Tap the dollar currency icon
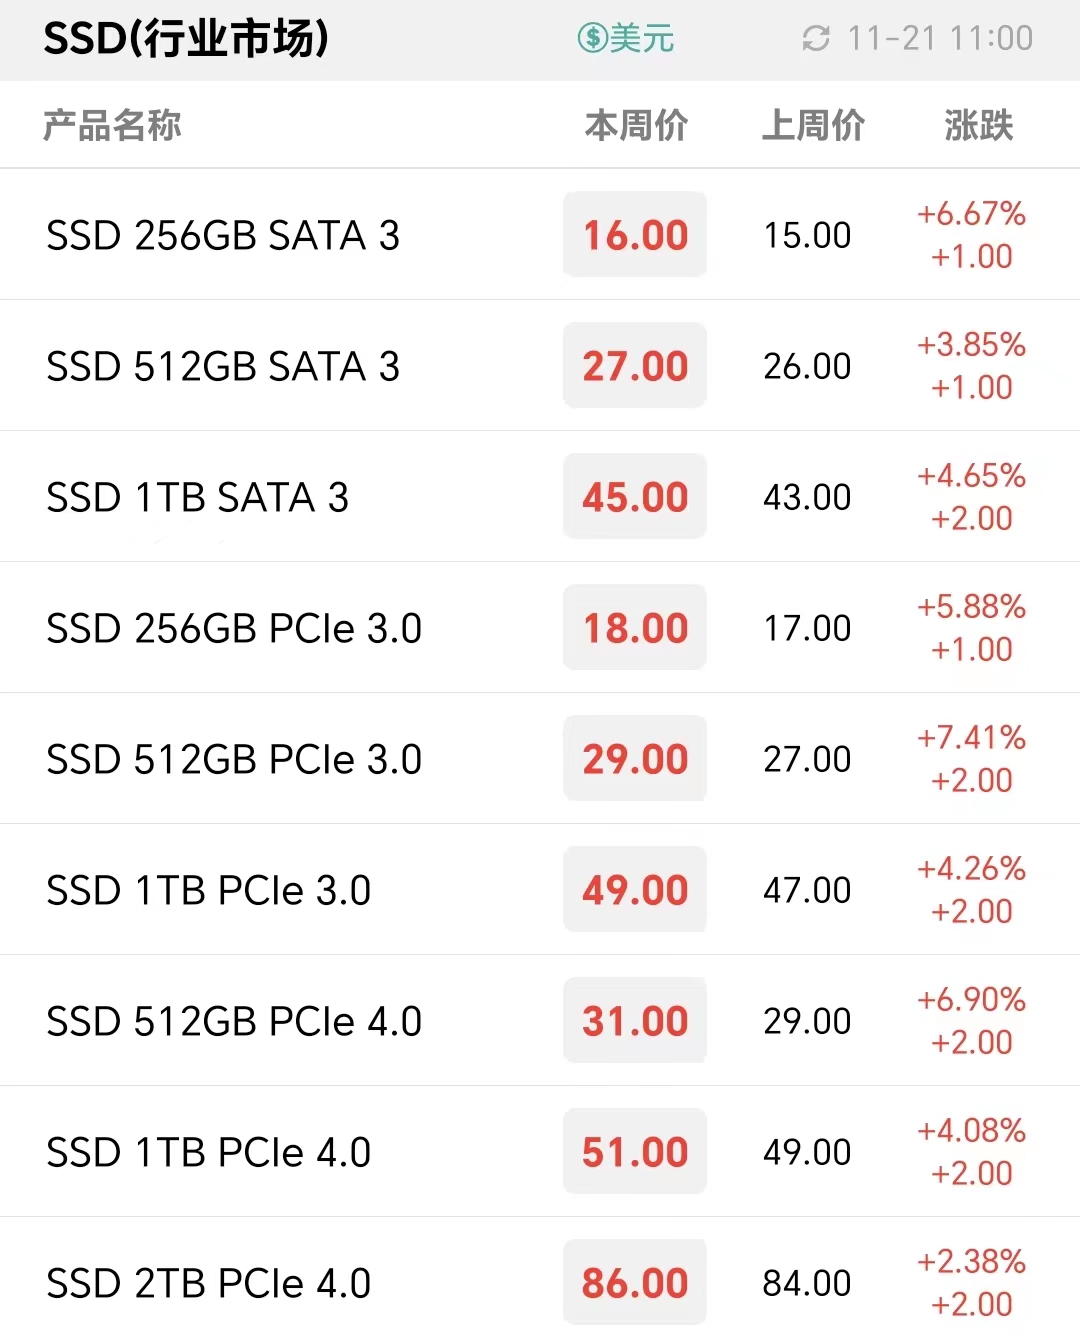The image size is (1080, 1337). pyautogui.click(x=593, y=39)
